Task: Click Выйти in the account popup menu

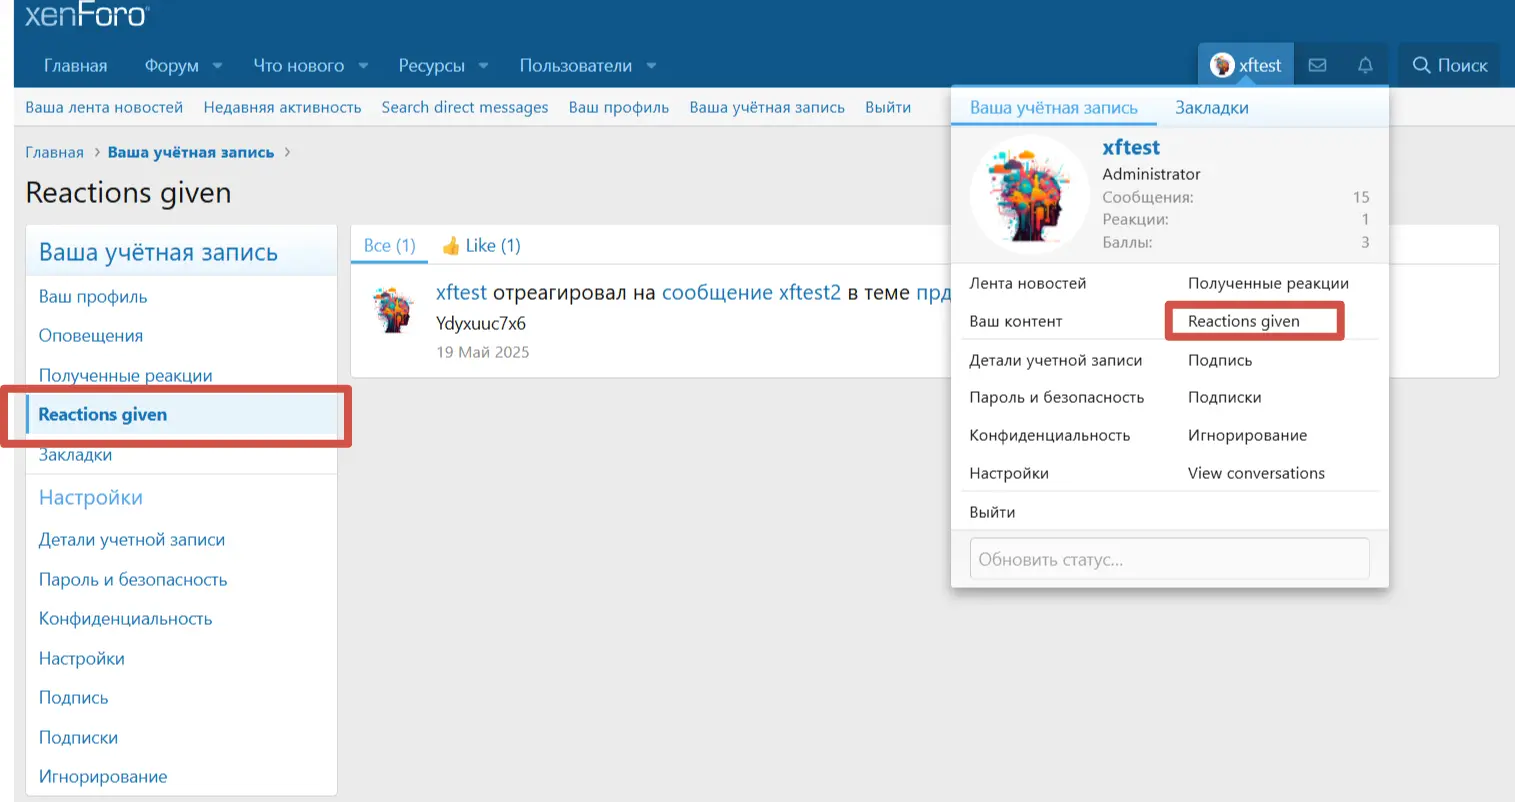Action: click(x=992, y=512)
